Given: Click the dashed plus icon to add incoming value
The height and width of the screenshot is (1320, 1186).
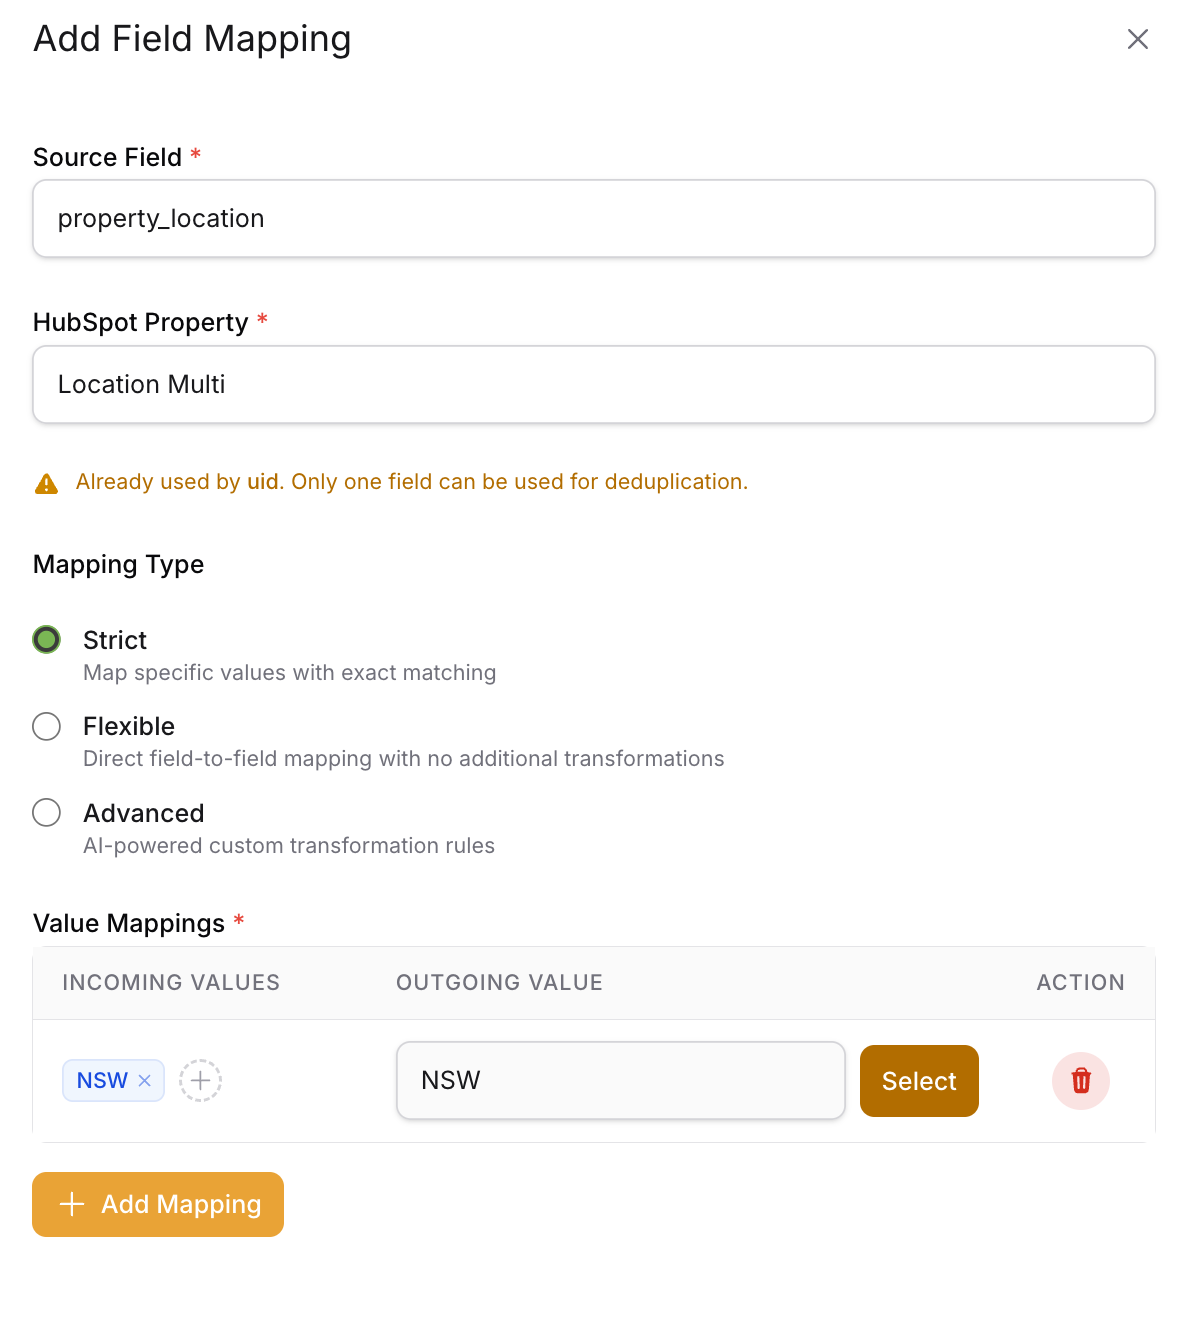Looking at the screenshot, I should coord(200,1080).
